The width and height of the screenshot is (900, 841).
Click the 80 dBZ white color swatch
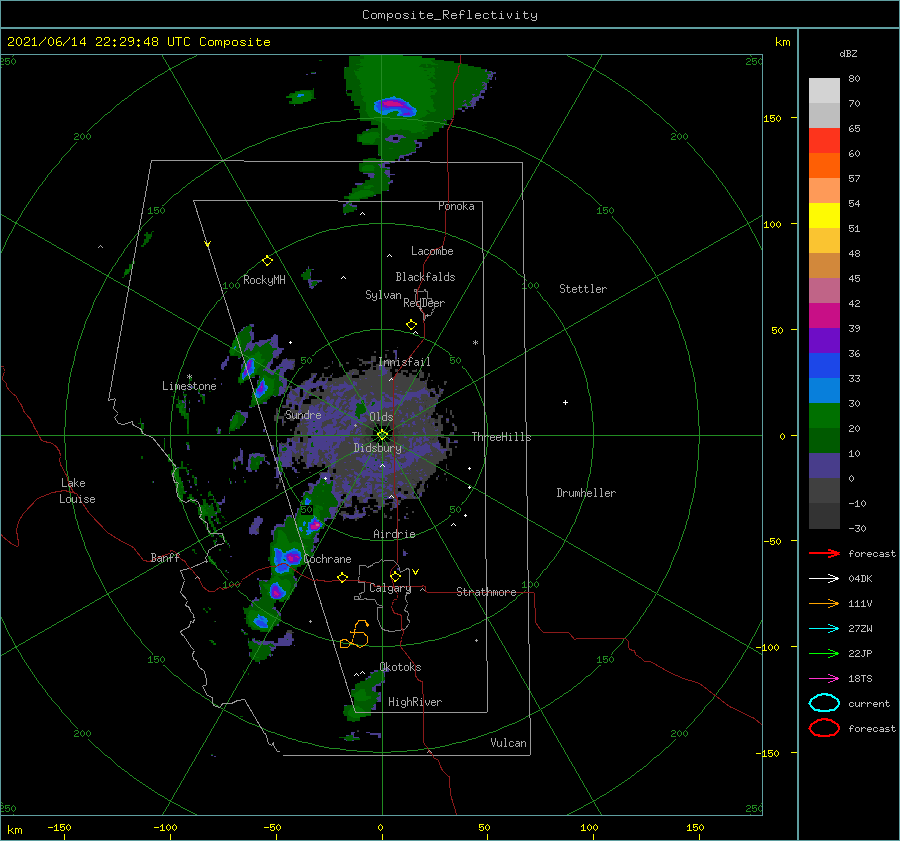pyautogui.click(x=824, y=90)
